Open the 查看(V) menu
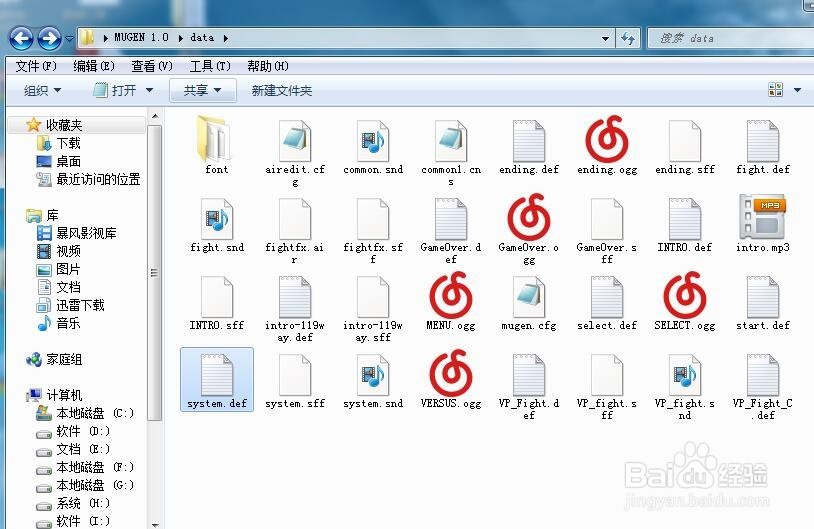The height and width of the screenshot is (529, 814). [152, 66]
